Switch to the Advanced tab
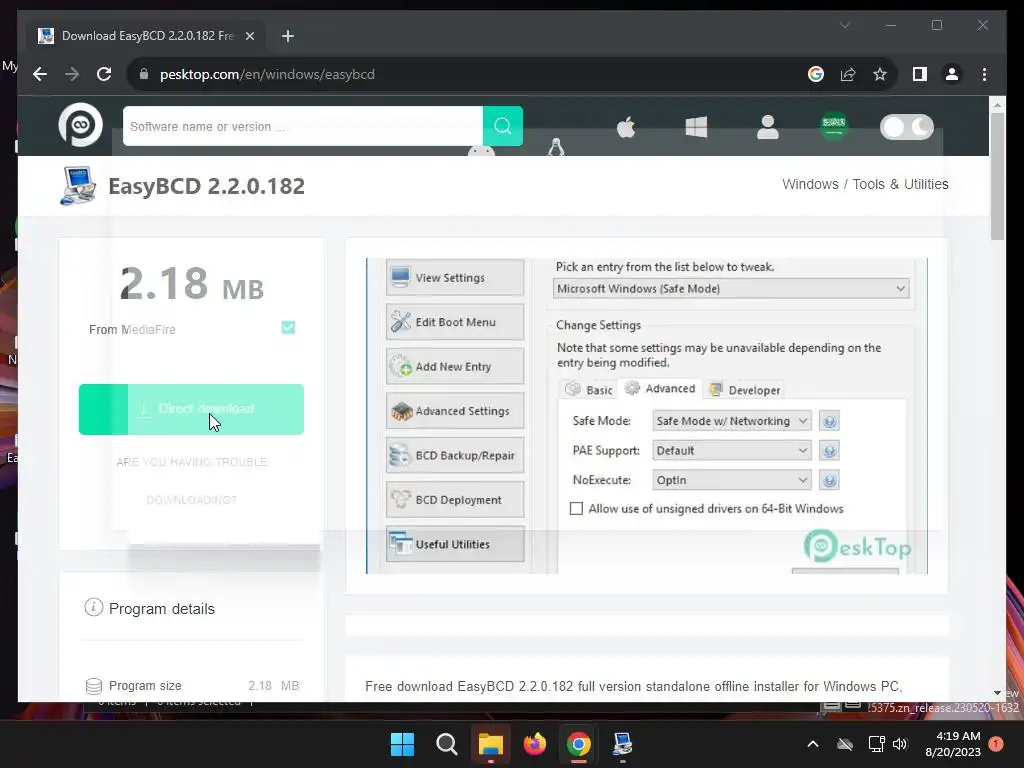1024x768 pixels. click(660, 389)
